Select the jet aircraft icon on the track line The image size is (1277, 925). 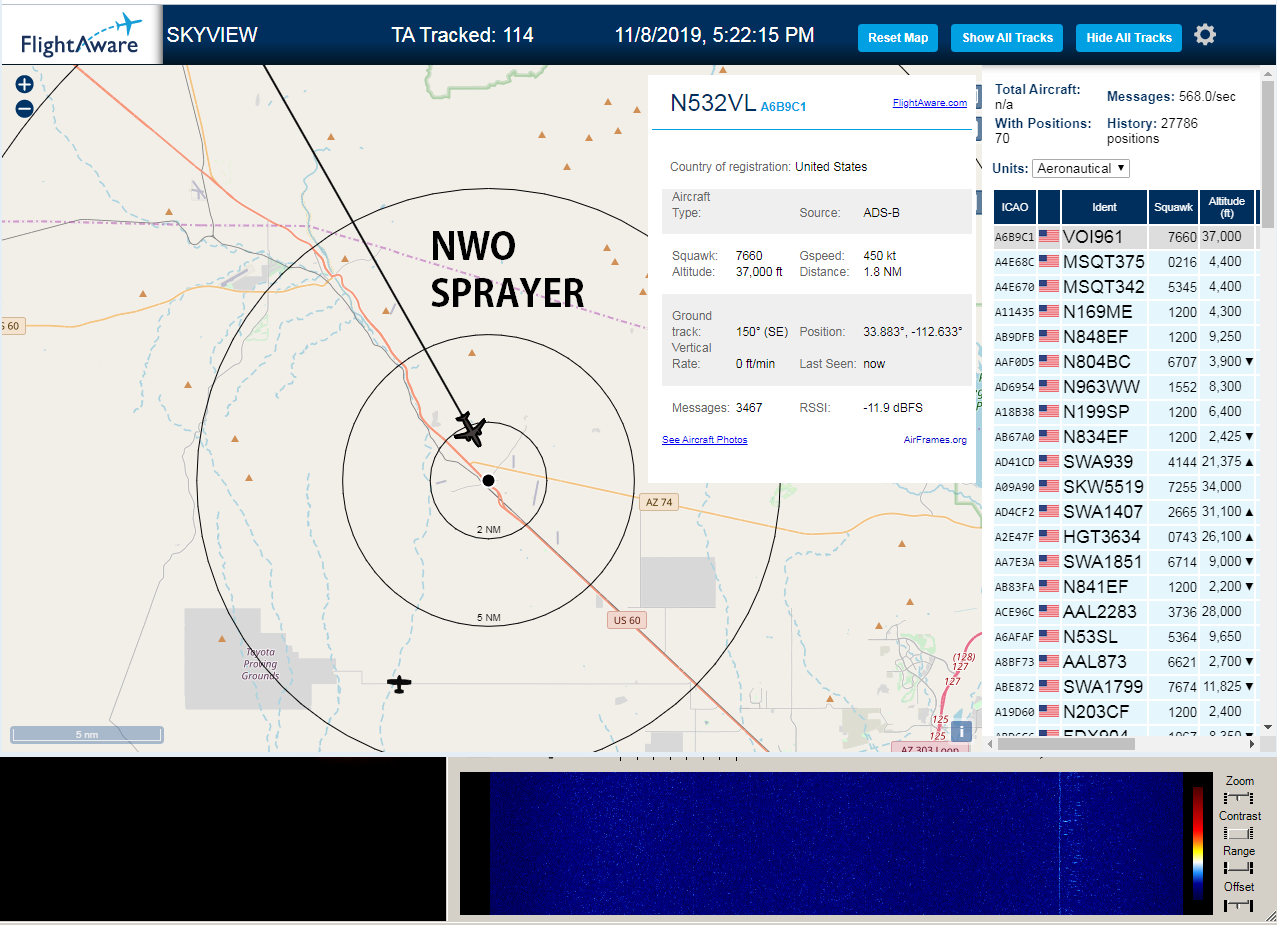(x=470, y=430)
